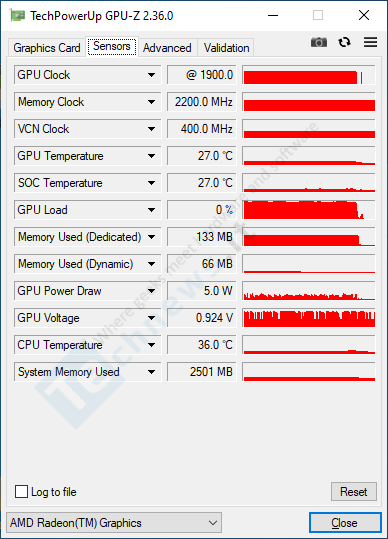Click the GPU Load red graph
Viewport: 388px width, 539px height.
coord(309,210)
